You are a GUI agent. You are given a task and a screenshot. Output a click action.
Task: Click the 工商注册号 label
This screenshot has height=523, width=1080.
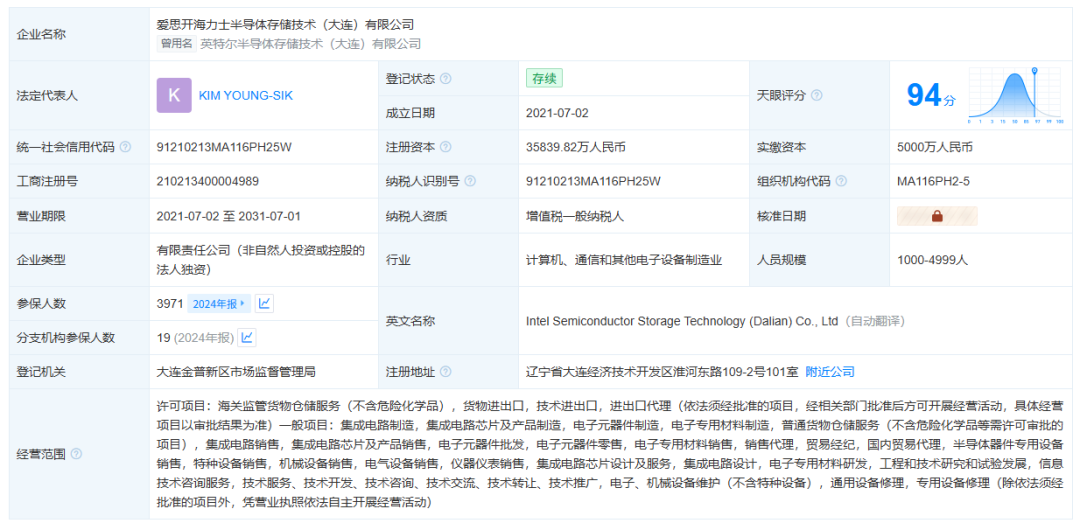[x=47, y=181]
